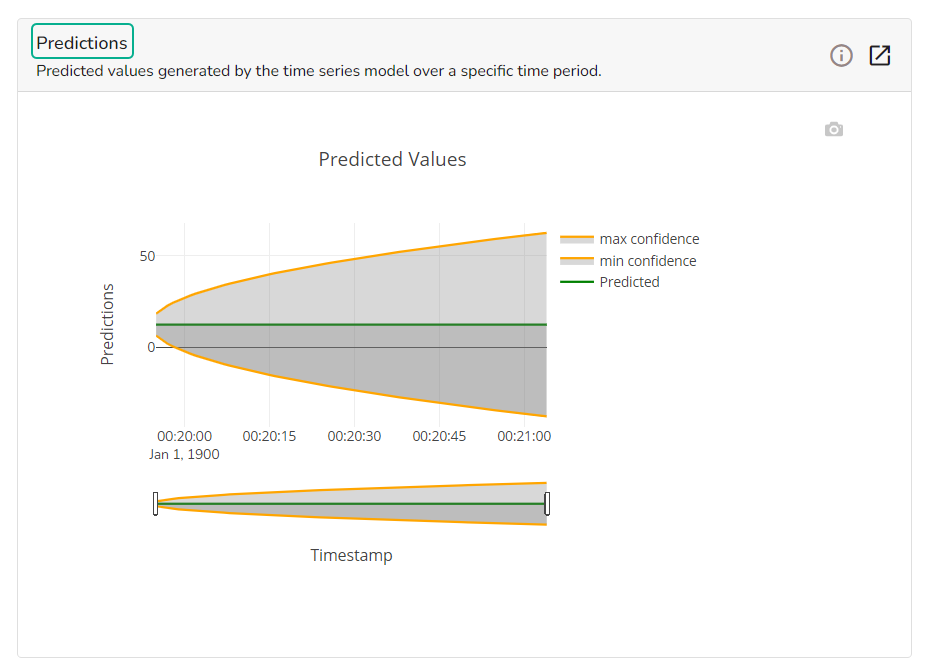
Task: Click the vertical Predictions y-axis title
Action: point(108,323)
